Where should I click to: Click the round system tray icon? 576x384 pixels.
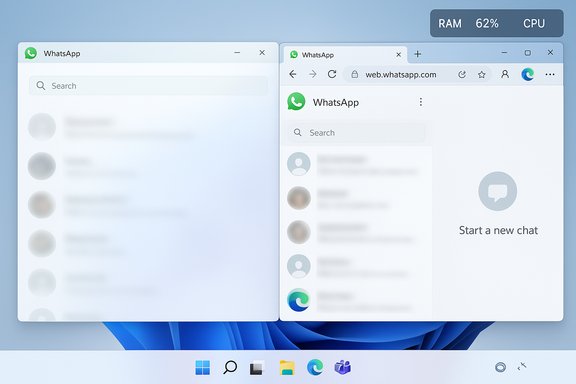click(500, 367)
